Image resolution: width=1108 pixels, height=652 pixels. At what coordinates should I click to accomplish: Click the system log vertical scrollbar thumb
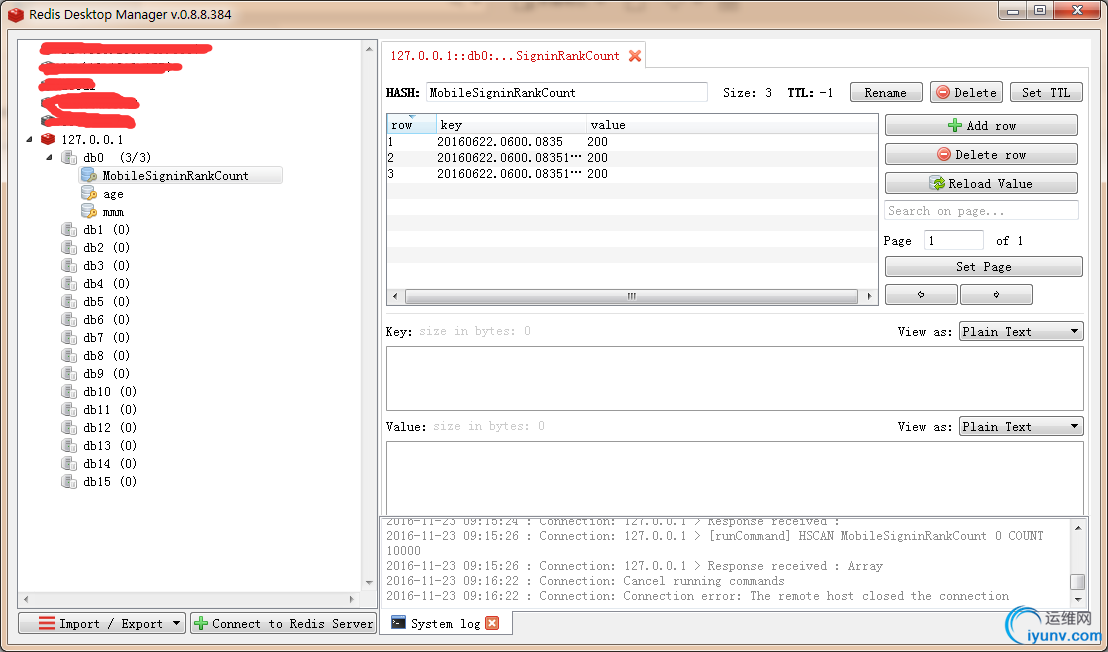pyautogui.click(x=1078, y=581)
